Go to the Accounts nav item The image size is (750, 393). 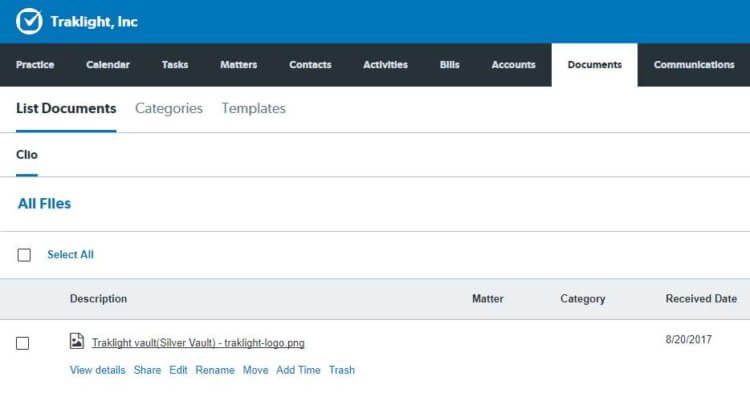click(513, 65)
